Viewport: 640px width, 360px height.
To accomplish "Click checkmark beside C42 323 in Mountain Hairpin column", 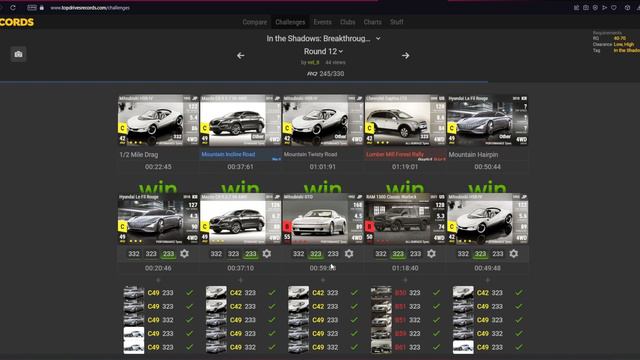I will 519,293.
